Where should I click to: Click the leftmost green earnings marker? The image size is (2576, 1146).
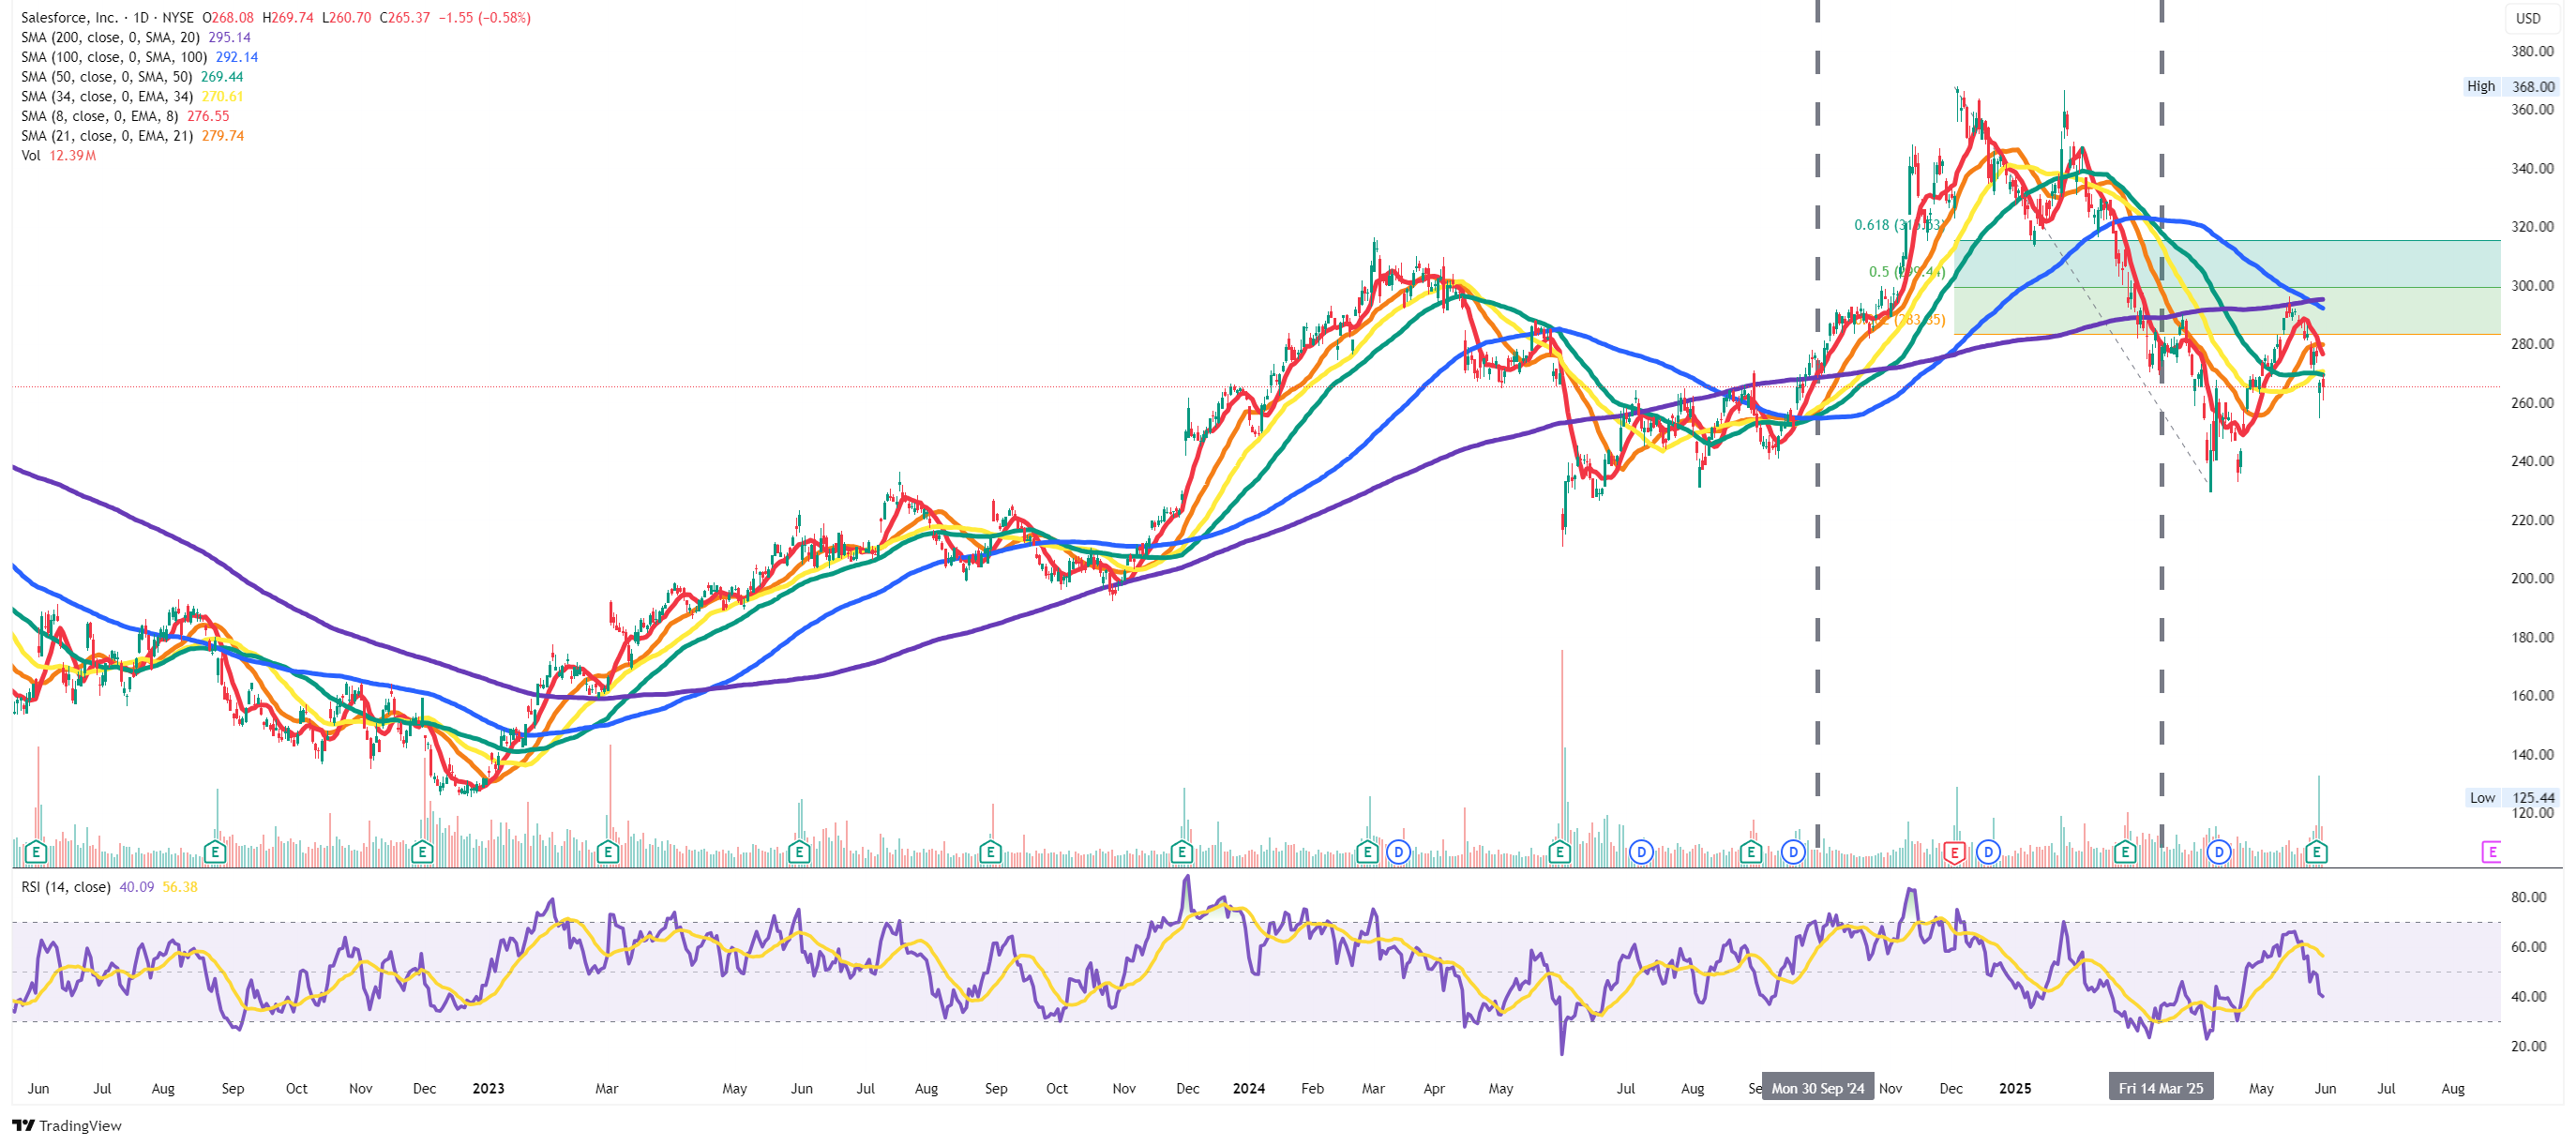(36, 852)
